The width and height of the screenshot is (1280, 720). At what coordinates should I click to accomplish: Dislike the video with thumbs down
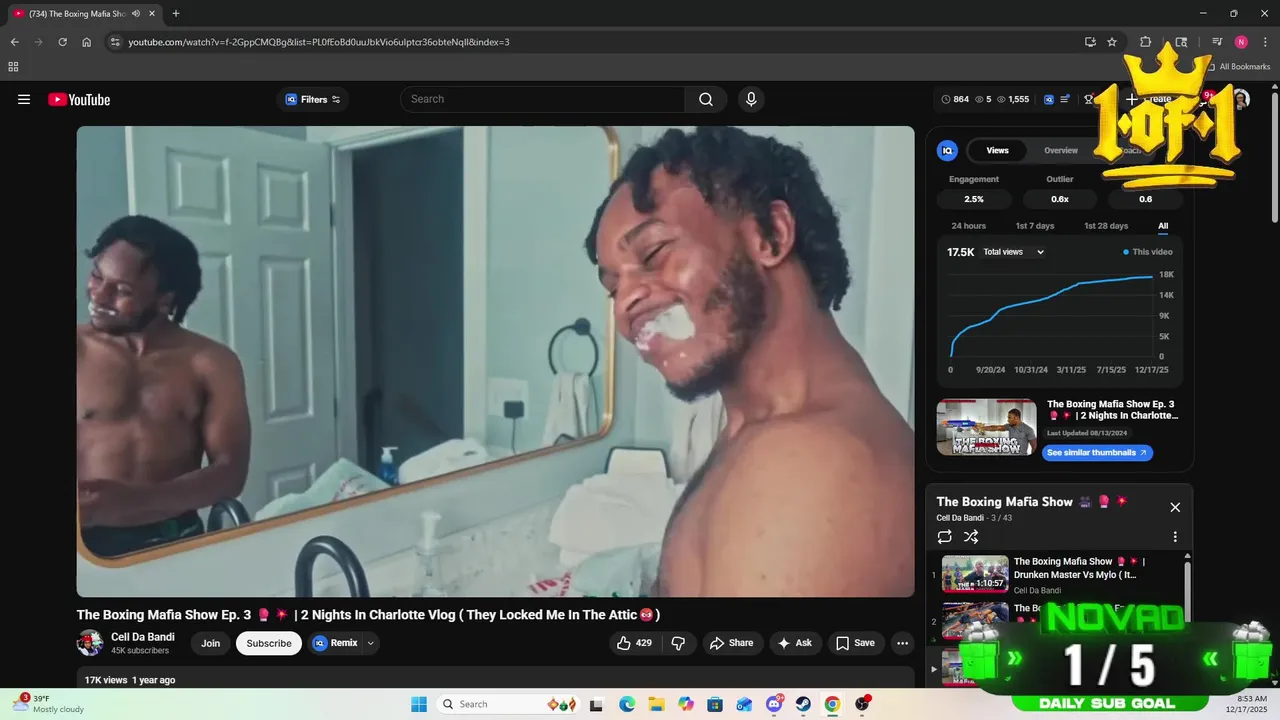point(678,643)
